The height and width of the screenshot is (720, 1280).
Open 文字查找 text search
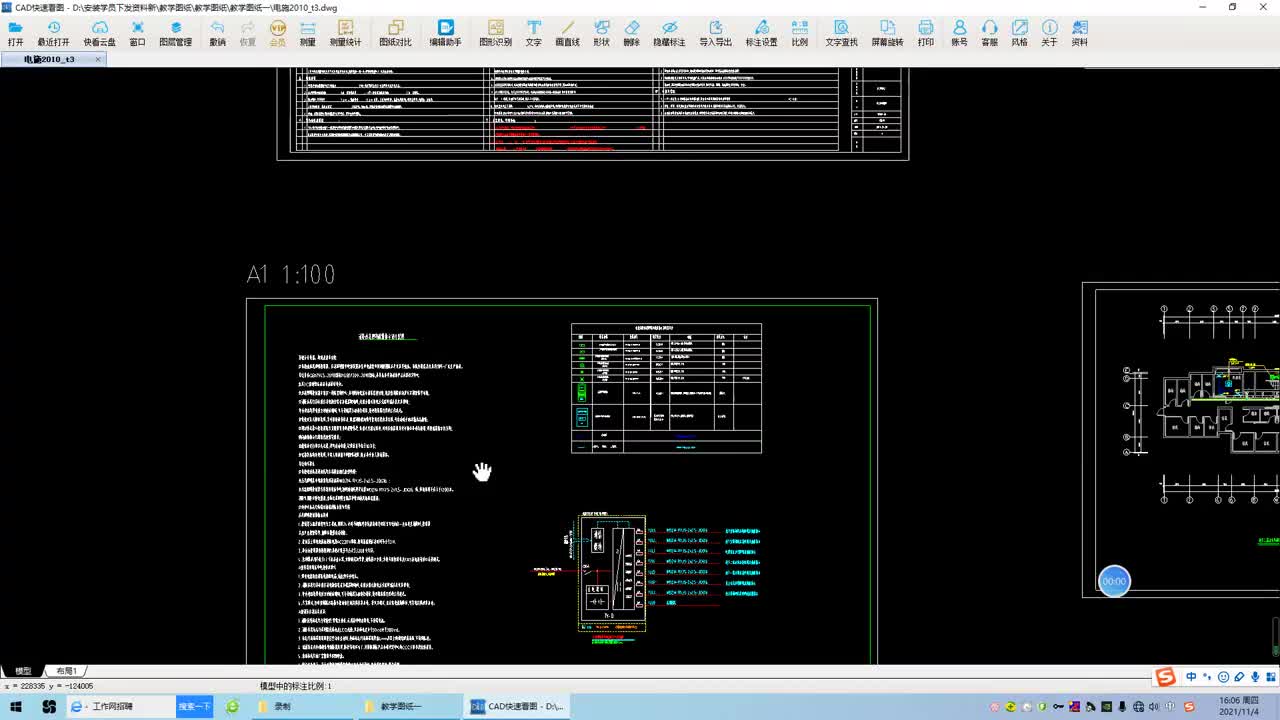[841, 33]
